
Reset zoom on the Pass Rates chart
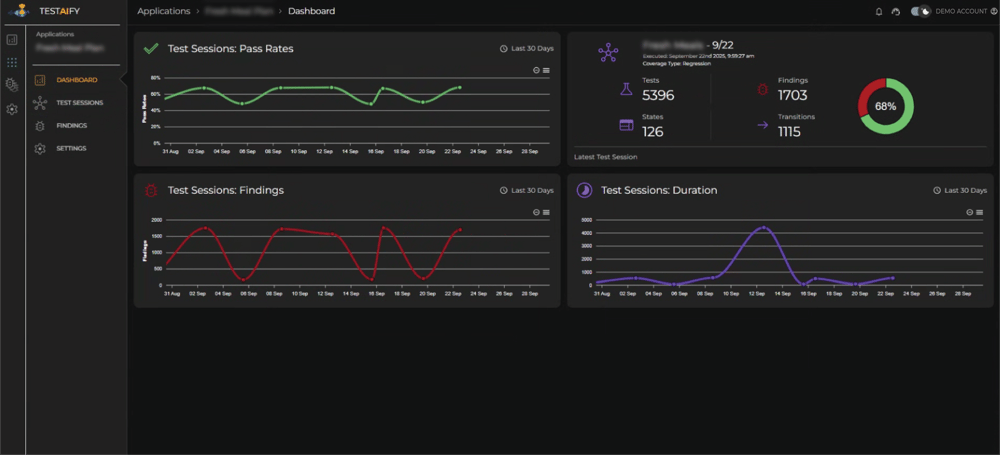click(536, 70)
